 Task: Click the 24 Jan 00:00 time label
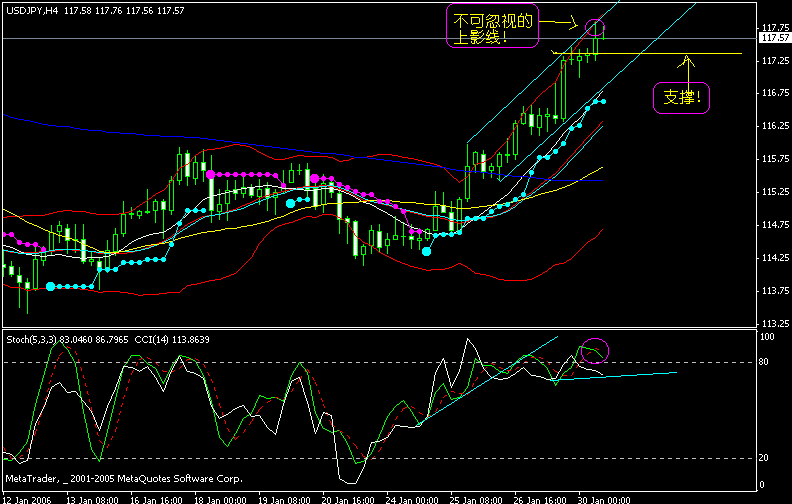click(x=412, y=500)
